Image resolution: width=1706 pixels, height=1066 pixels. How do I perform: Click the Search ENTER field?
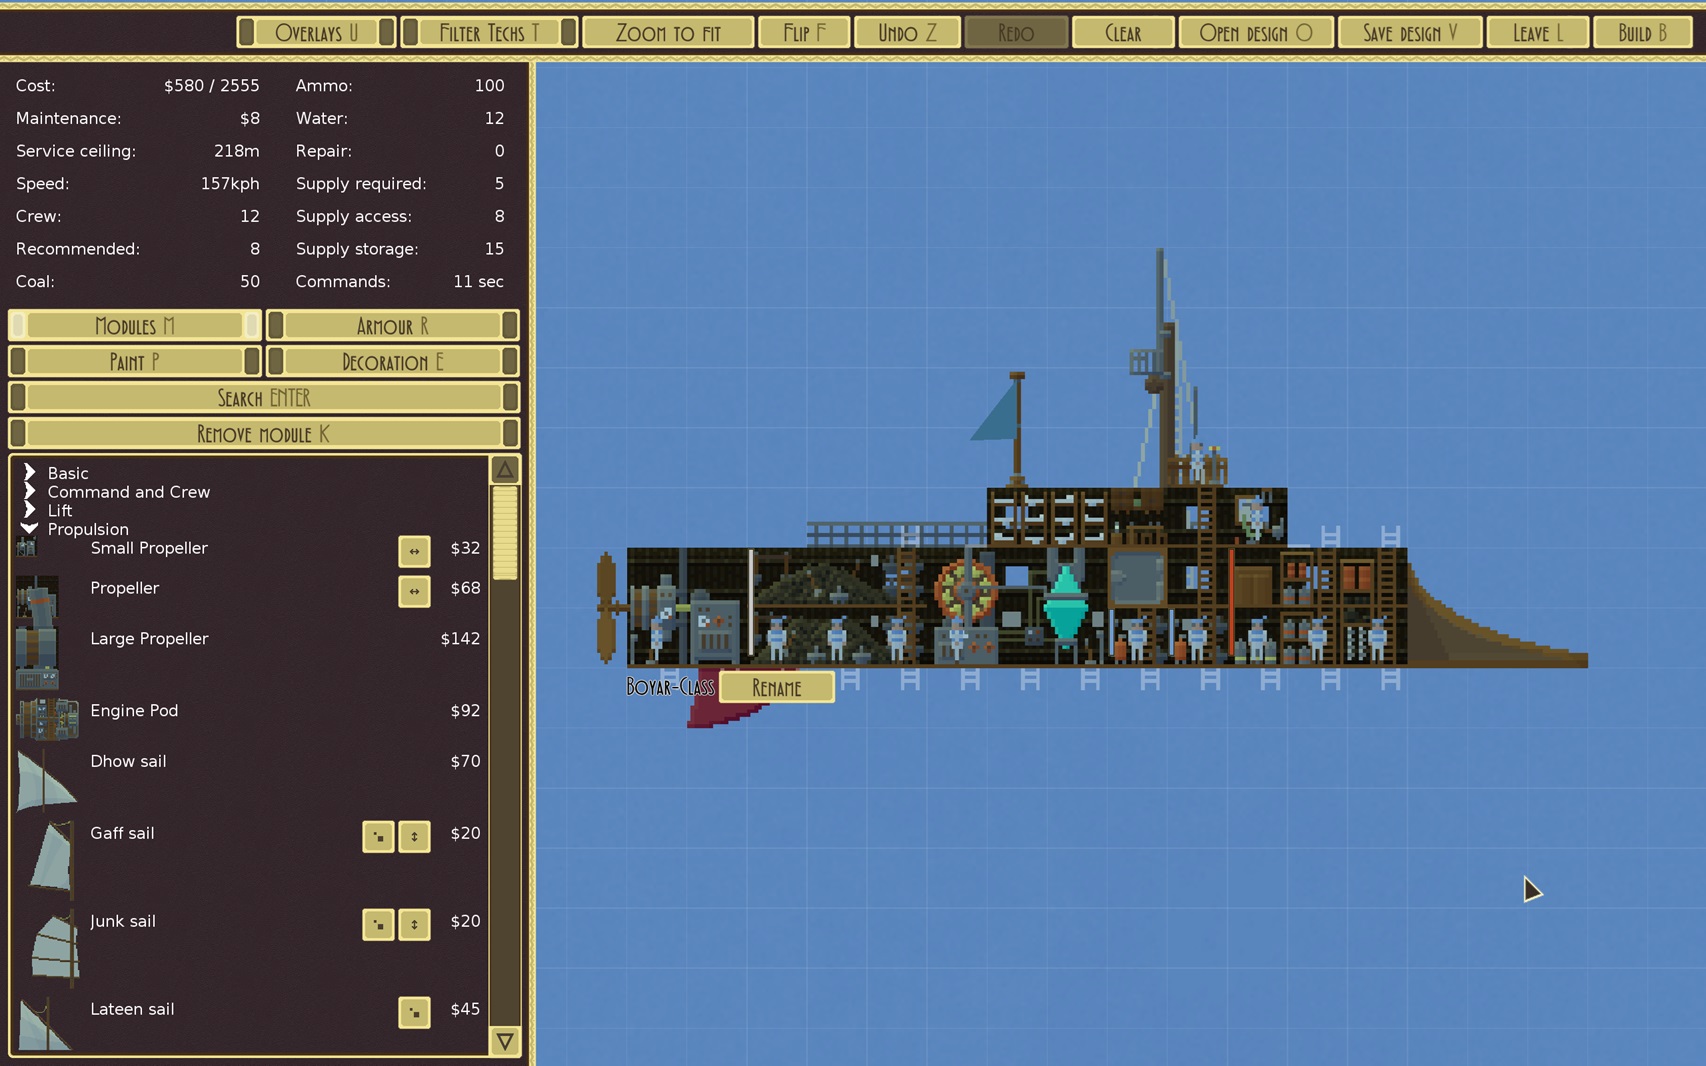tap(264, 398)
